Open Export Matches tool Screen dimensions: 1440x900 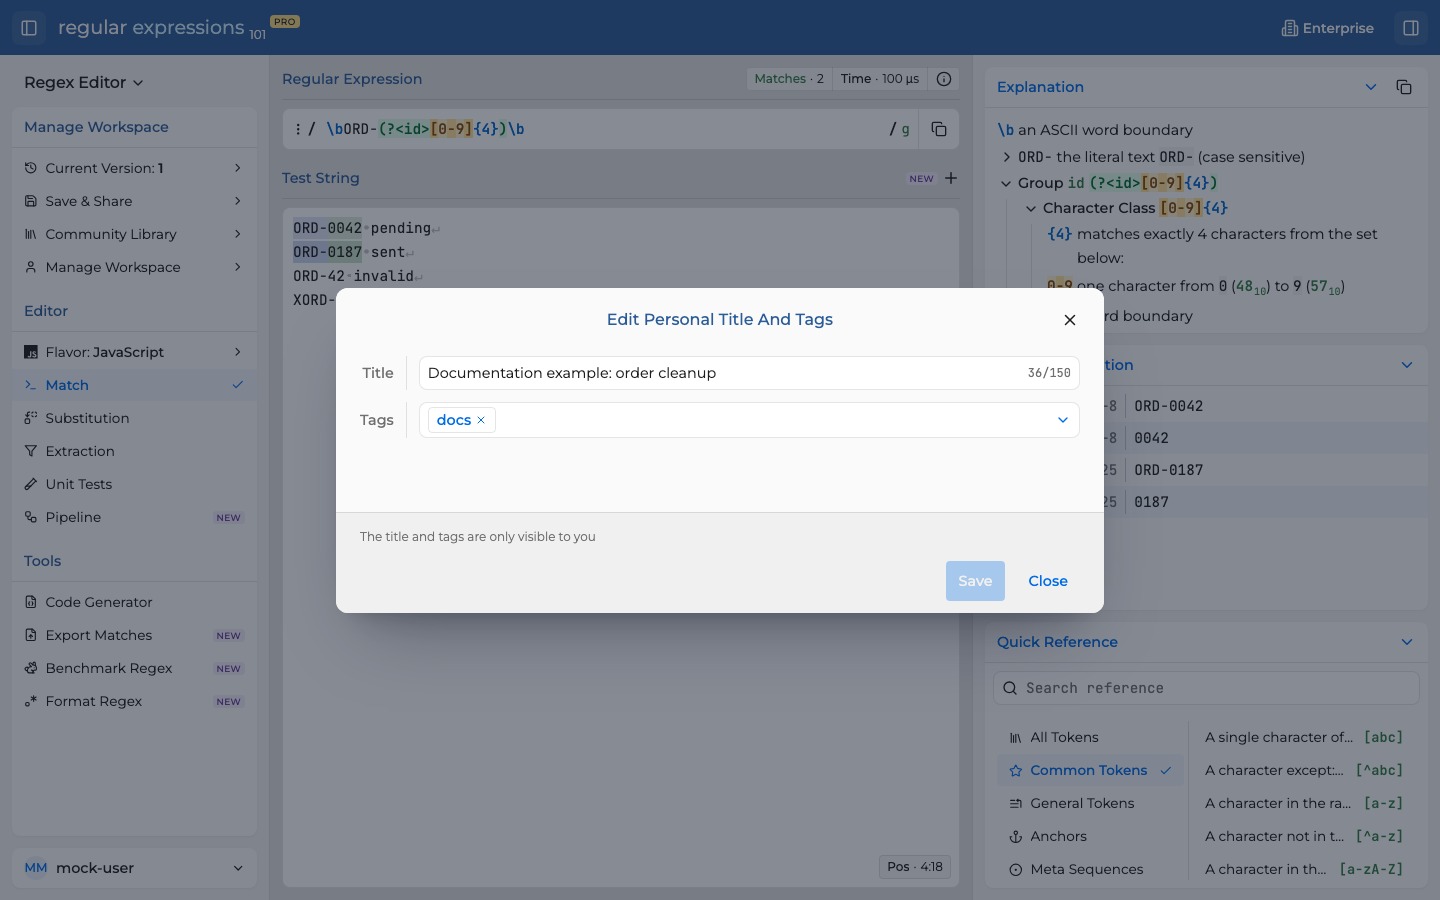click(x=134, y=635)
